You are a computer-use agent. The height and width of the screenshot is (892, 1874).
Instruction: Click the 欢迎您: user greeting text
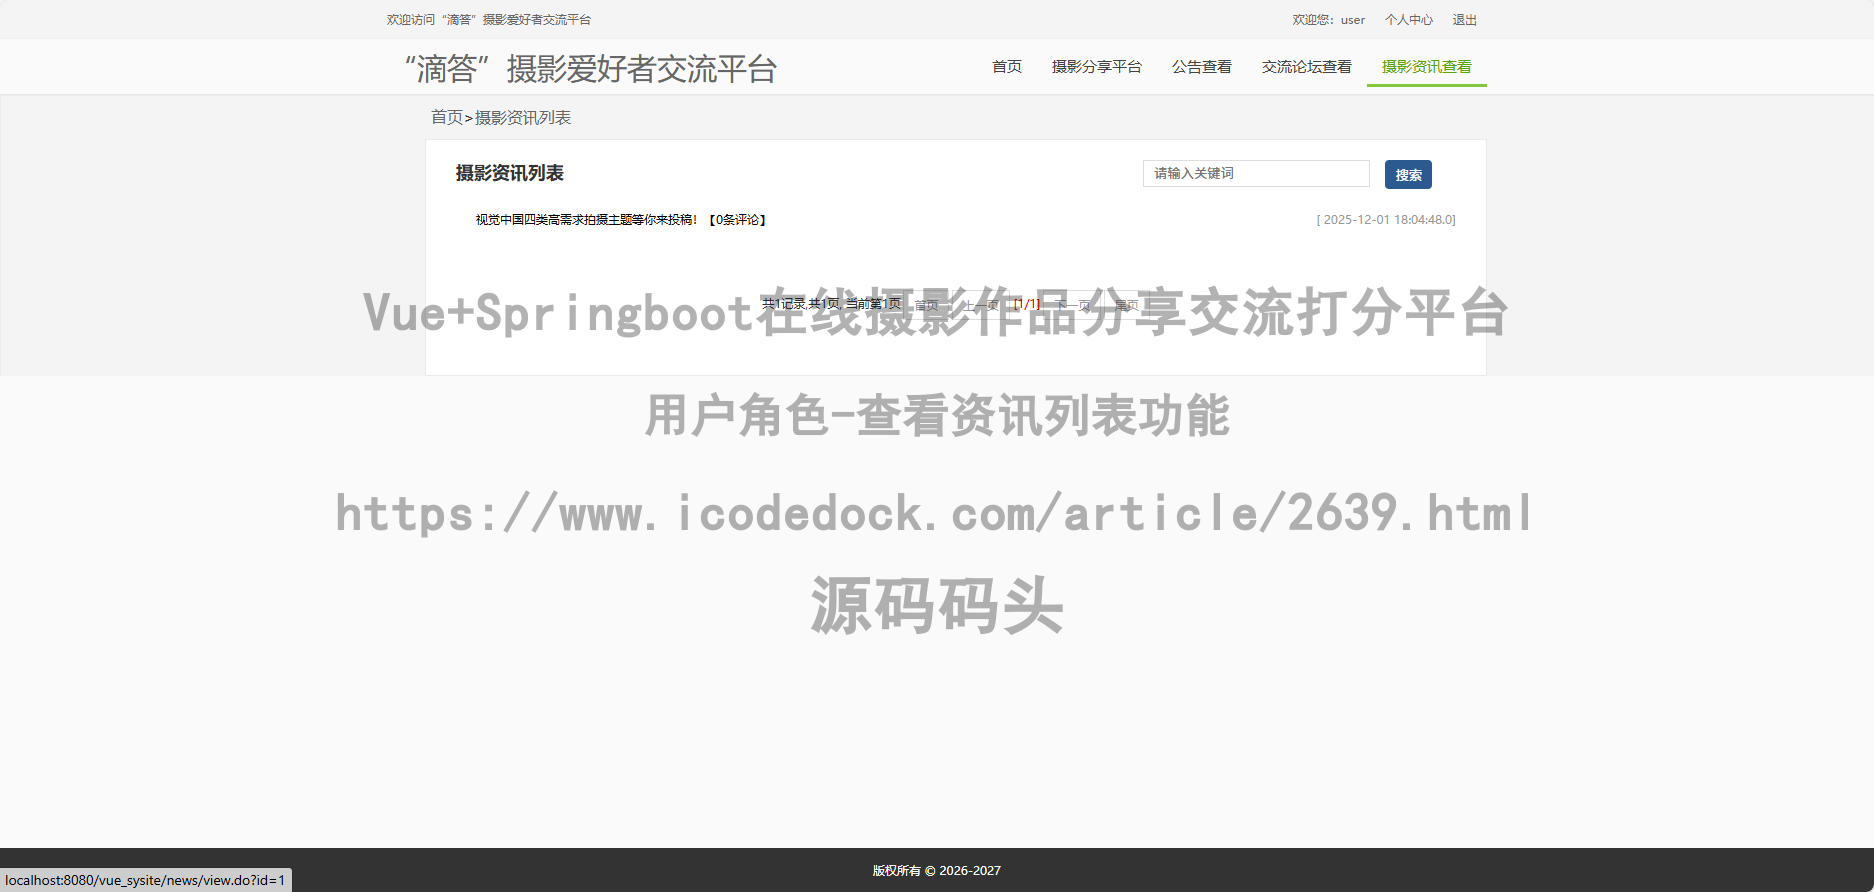[x=1327, y=20]
